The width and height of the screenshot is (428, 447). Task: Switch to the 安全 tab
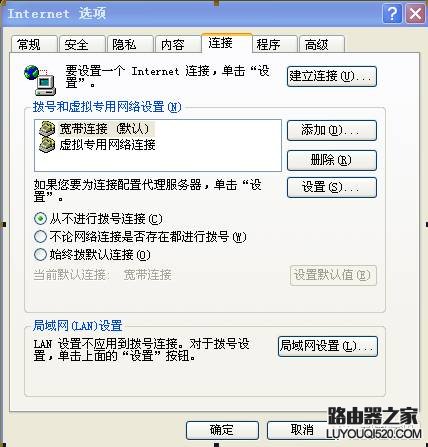[x=82, y=44]
